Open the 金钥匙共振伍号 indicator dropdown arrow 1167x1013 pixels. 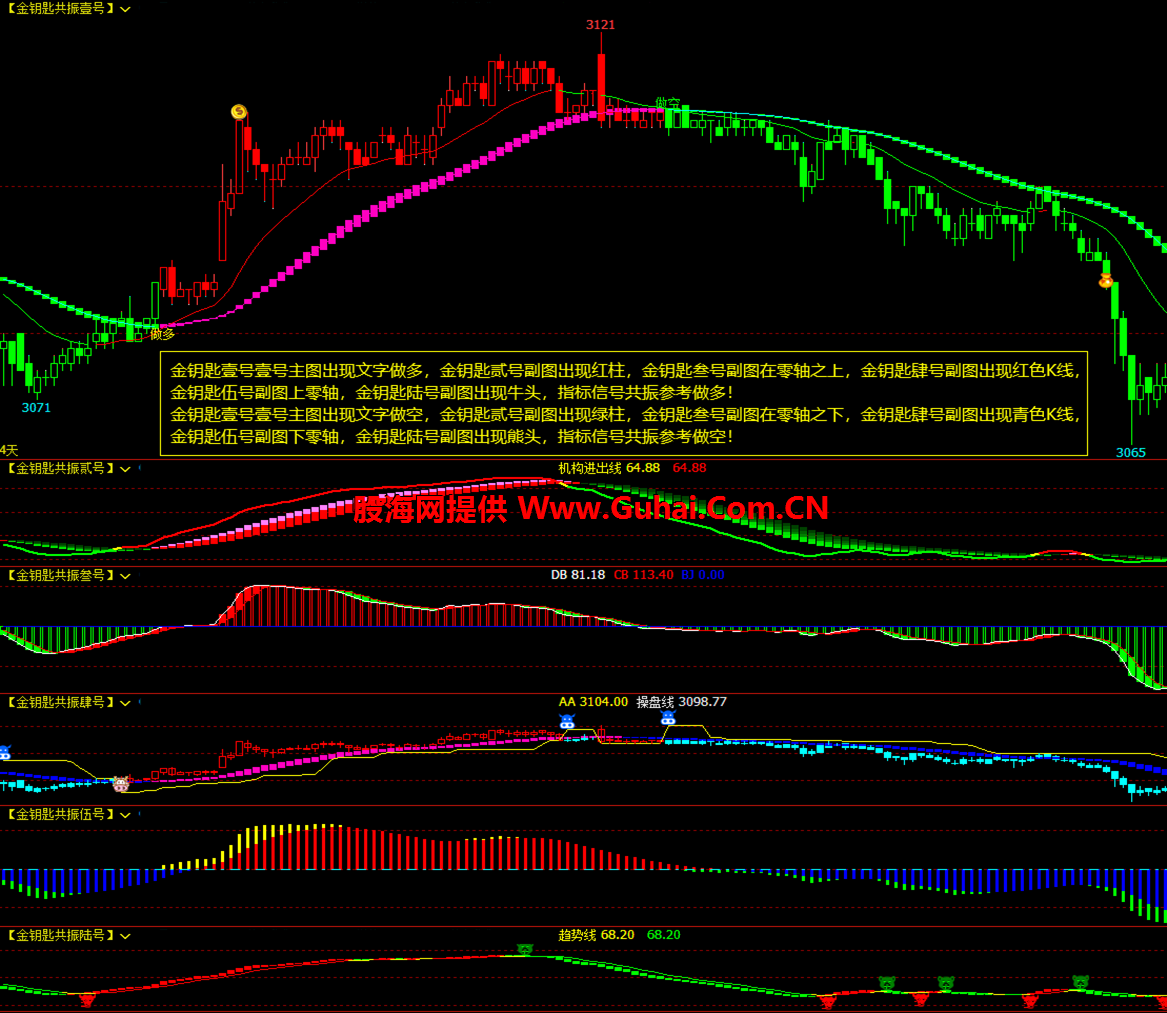click(x=125, y=815)
